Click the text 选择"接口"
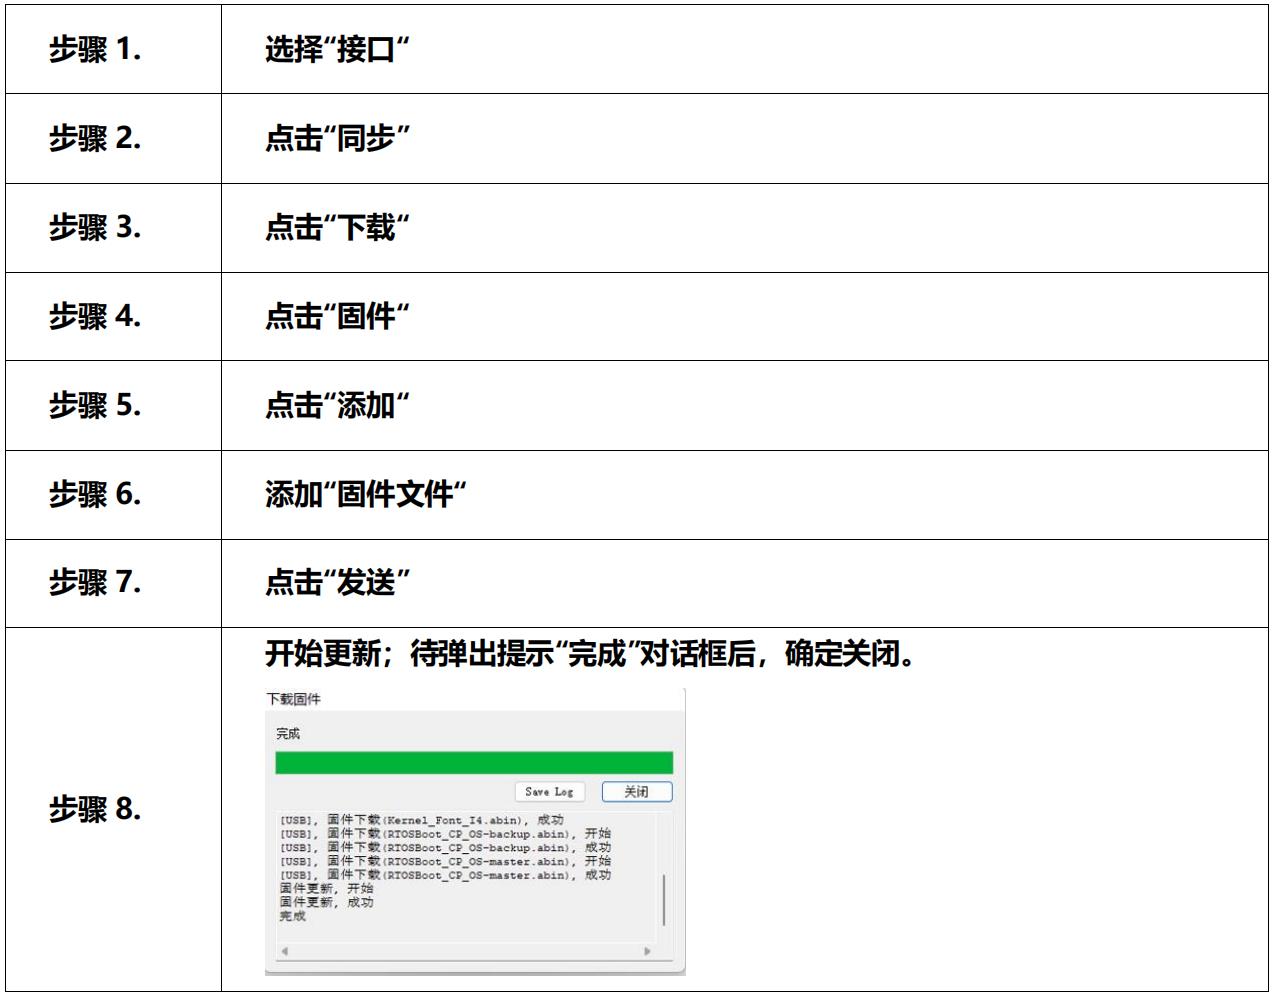 pyautogui.click(x=337, y=49)
